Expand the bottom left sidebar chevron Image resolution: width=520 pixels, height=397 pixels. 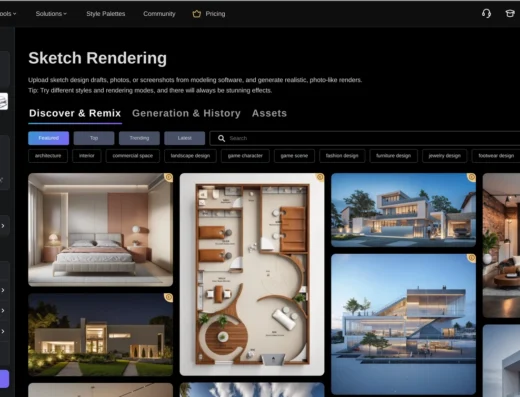click(3, 331)
